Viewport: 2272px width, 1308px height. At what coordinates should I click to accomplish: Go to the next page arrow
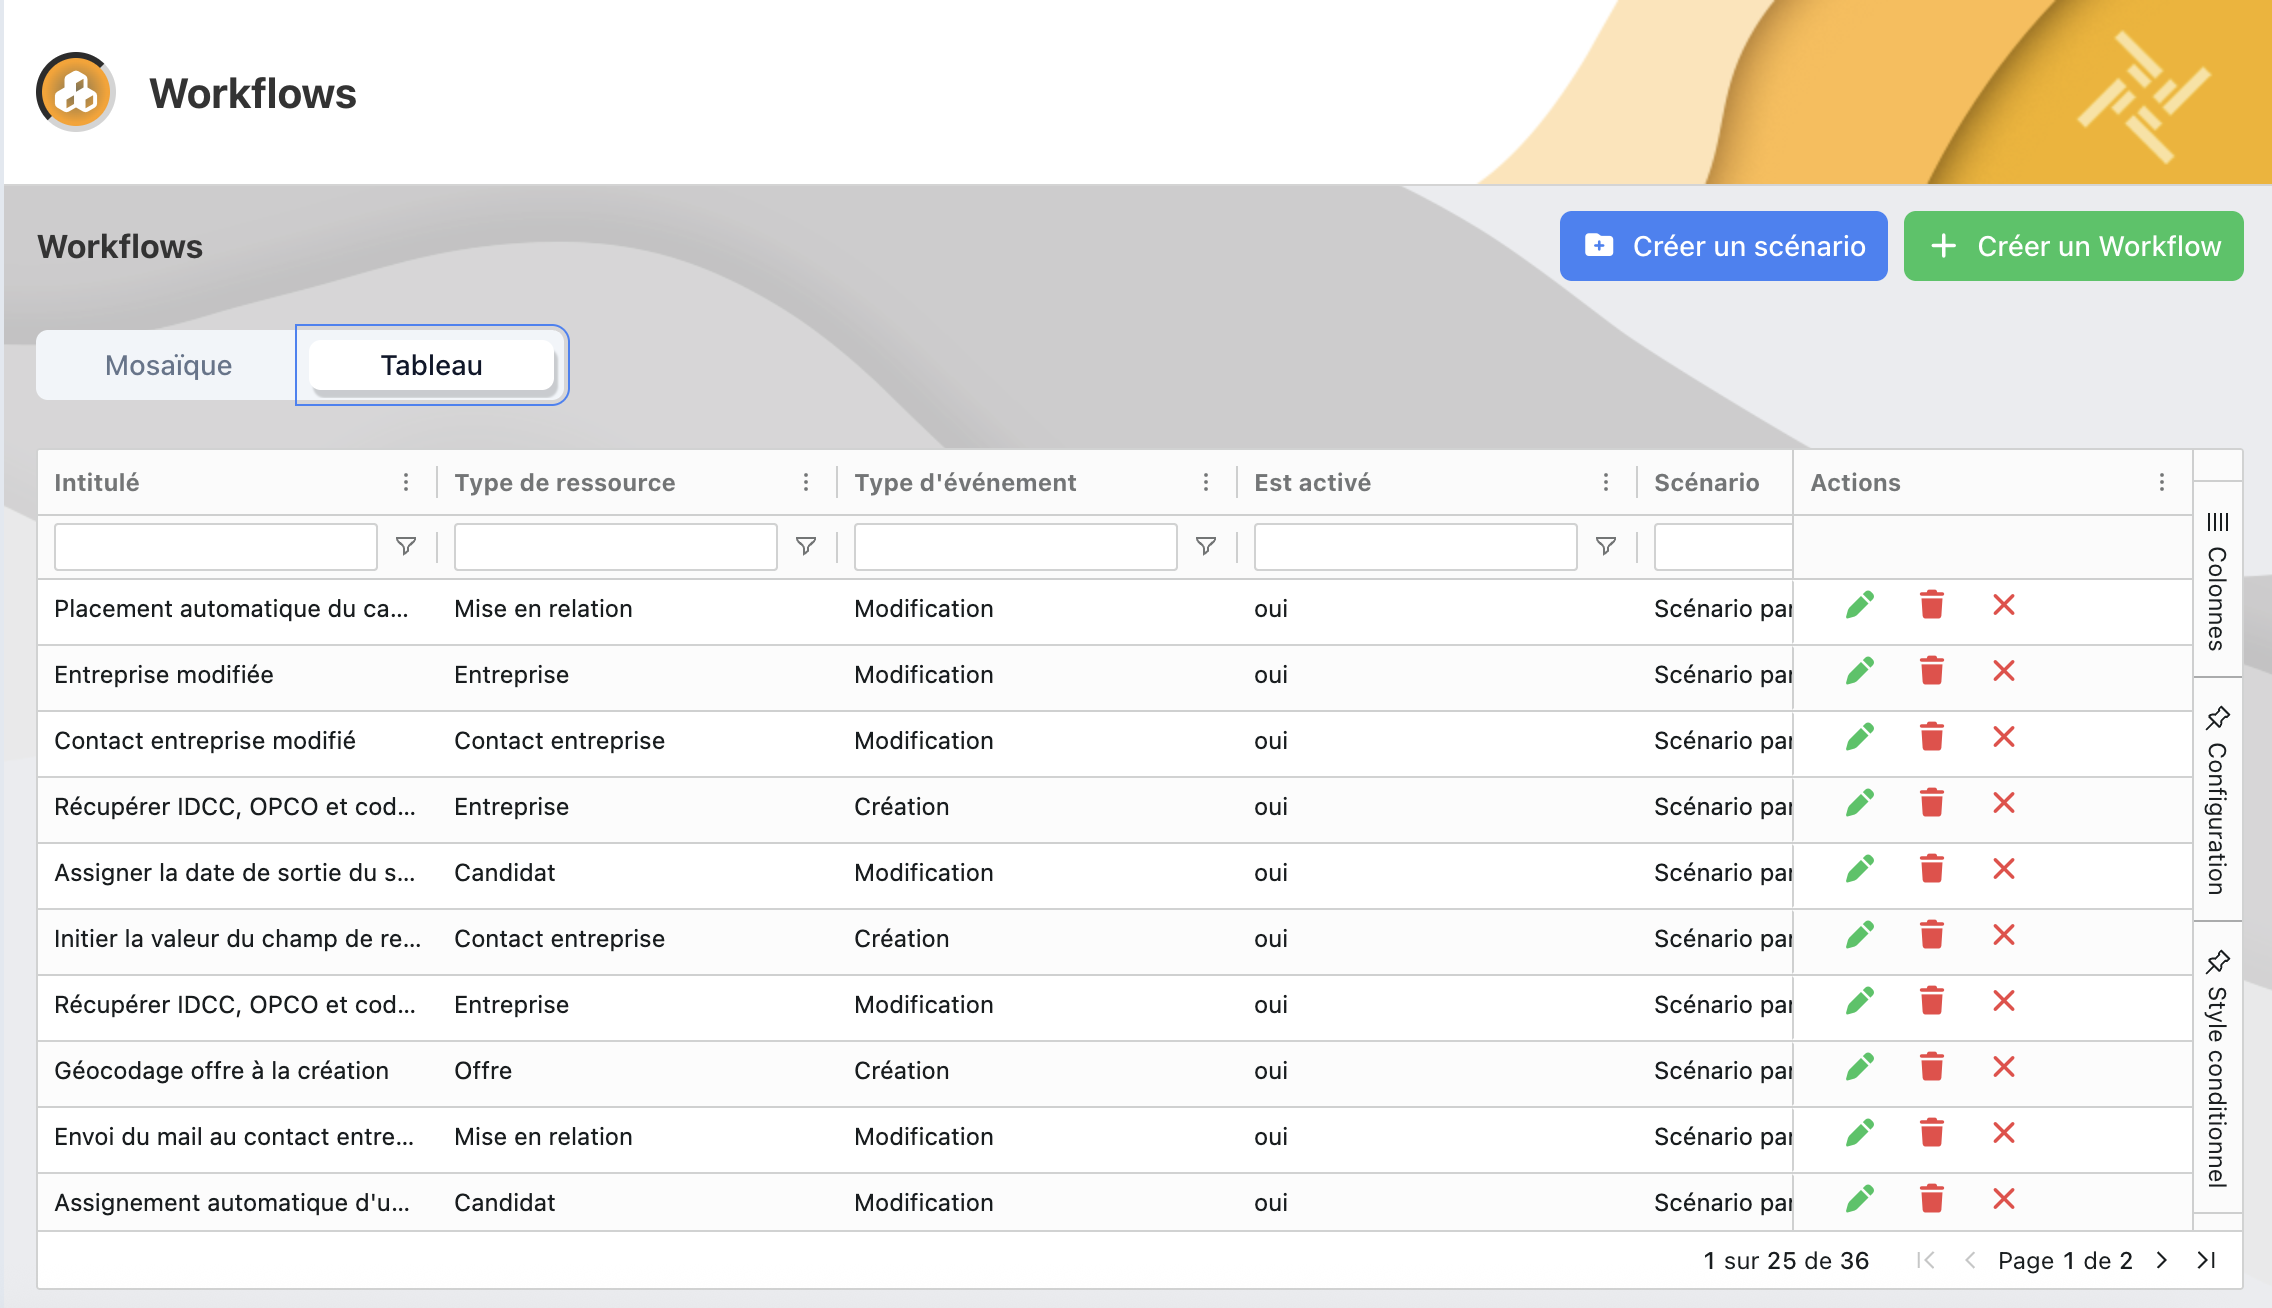click(x=2162, y=1260)
